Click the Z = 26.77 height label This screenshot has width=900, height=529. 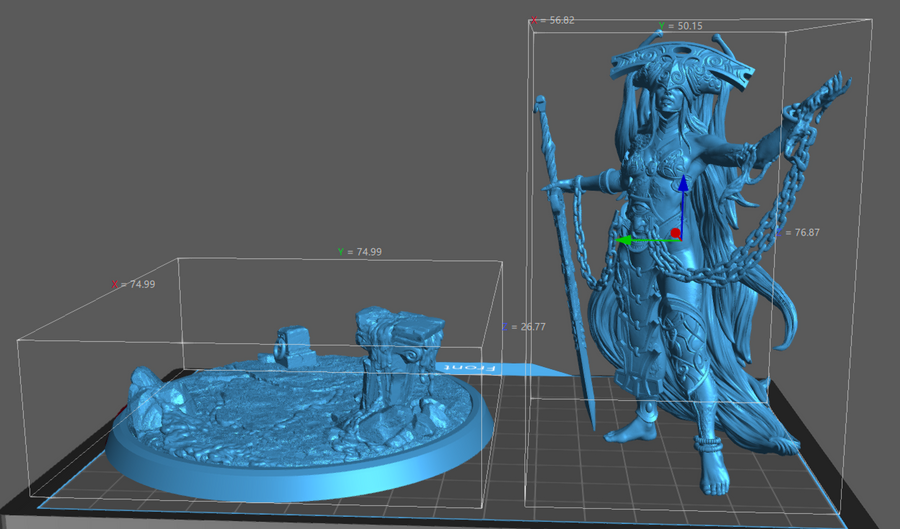[x=524, y=327]
